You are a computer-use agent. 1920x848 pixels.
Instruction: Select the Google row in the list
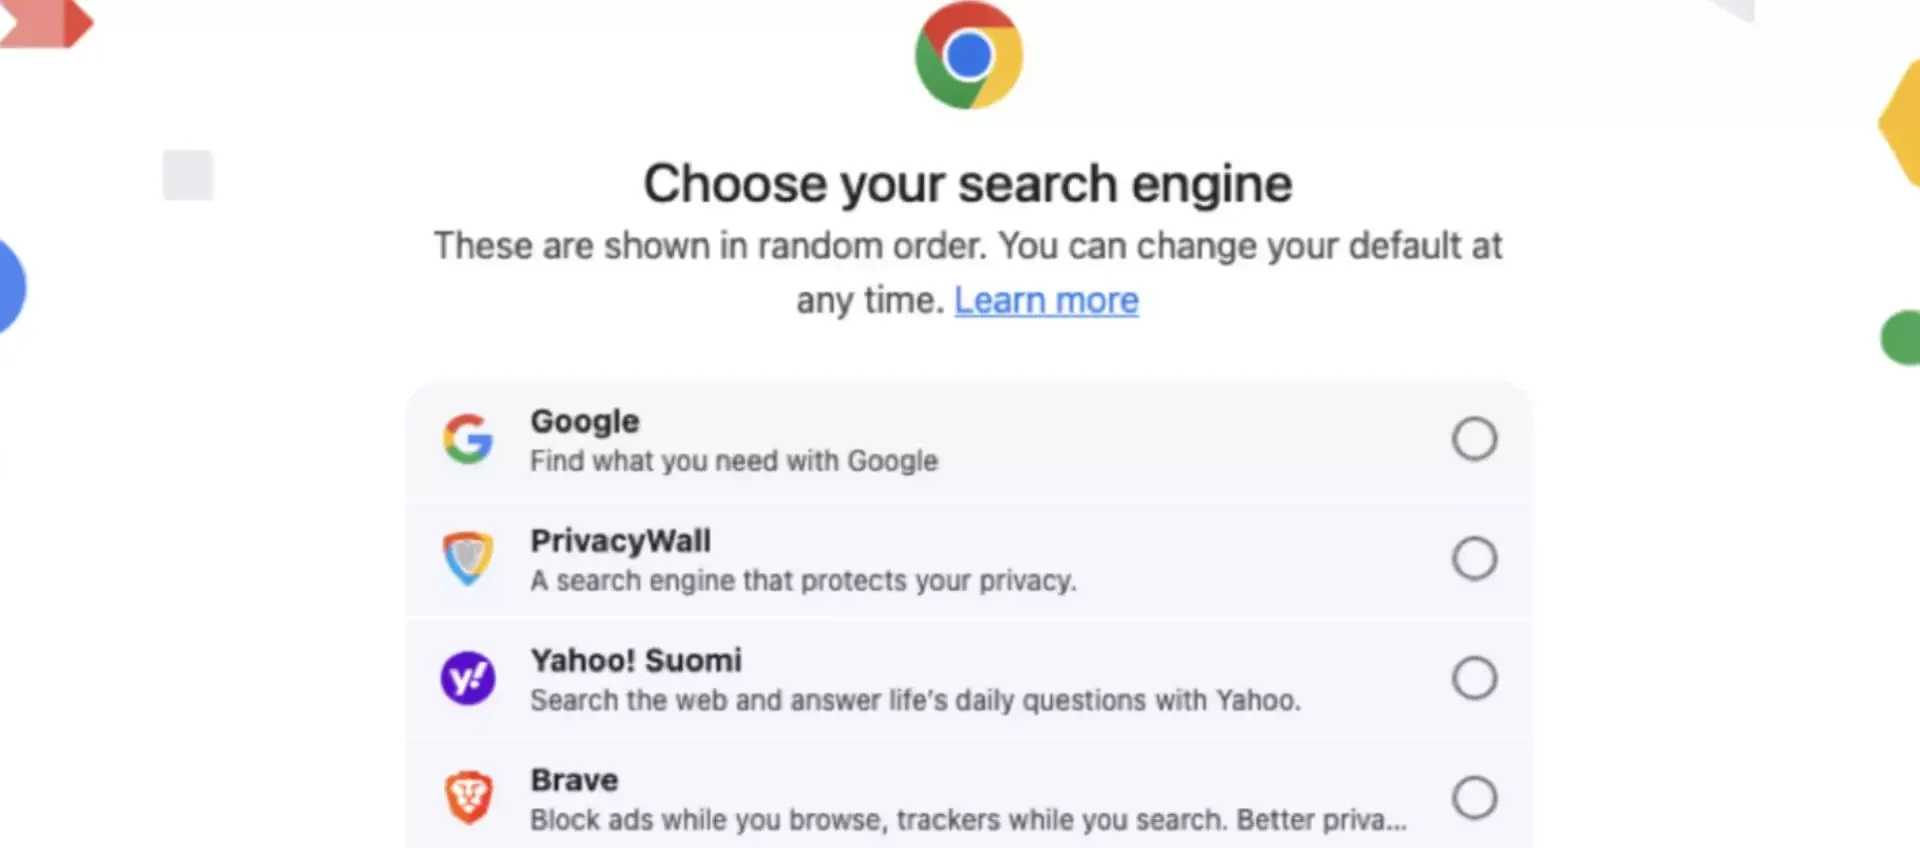966,439
